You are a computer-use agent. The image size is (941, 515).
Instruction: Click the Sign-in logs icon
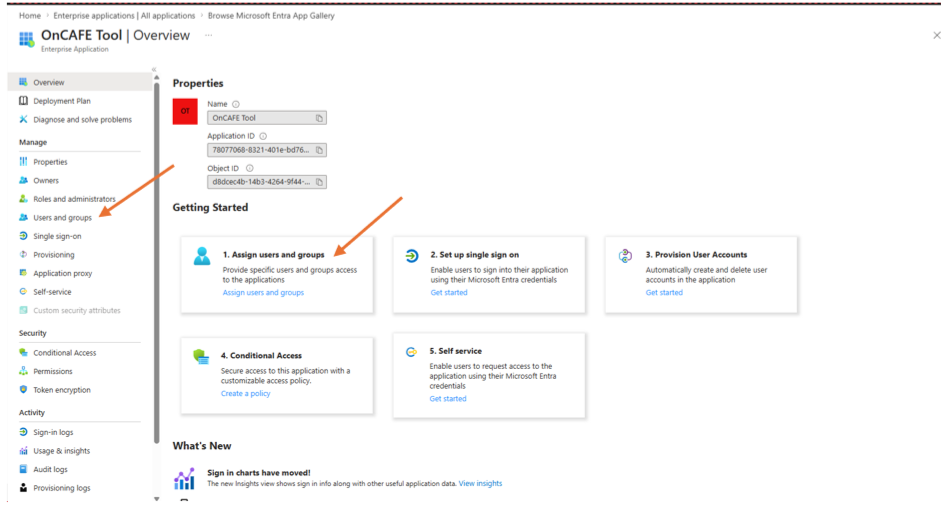coord(23,432)
